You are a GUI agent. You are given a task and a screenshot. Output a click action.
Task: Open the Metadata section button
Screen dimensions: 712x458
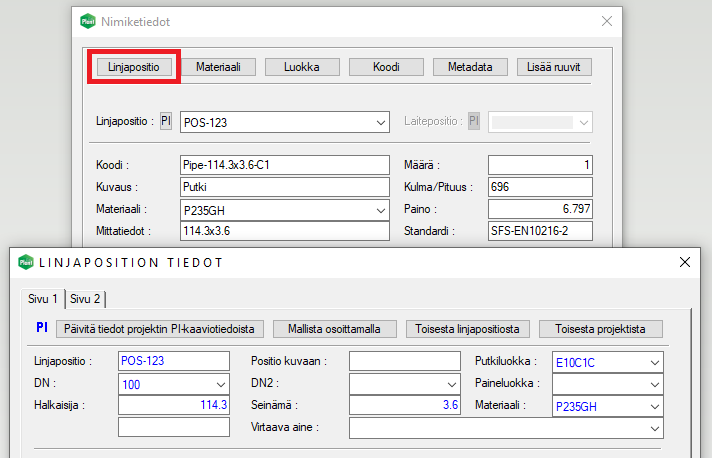[x=470, y=67]
